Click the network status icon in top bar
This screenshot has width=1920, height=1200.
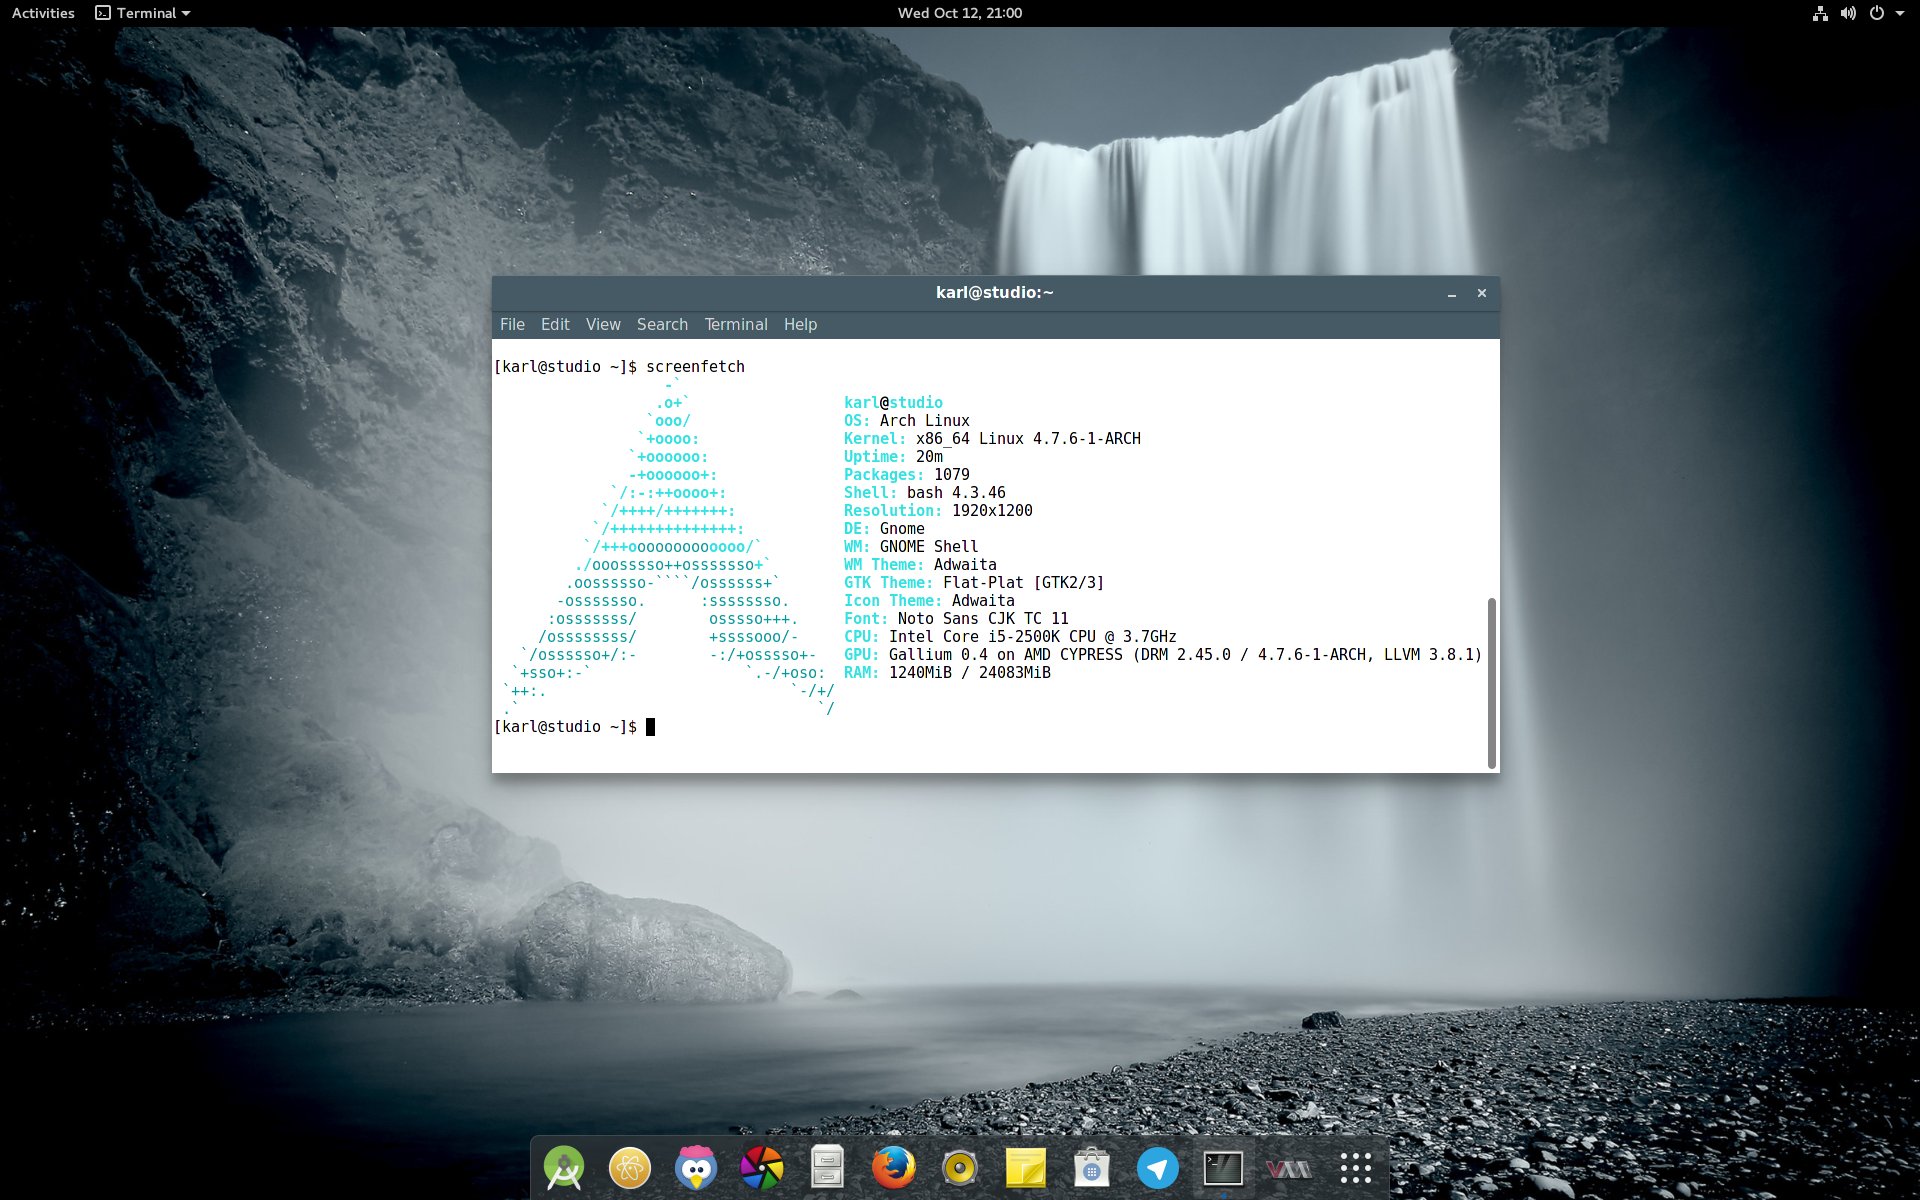pos(1820,13)
